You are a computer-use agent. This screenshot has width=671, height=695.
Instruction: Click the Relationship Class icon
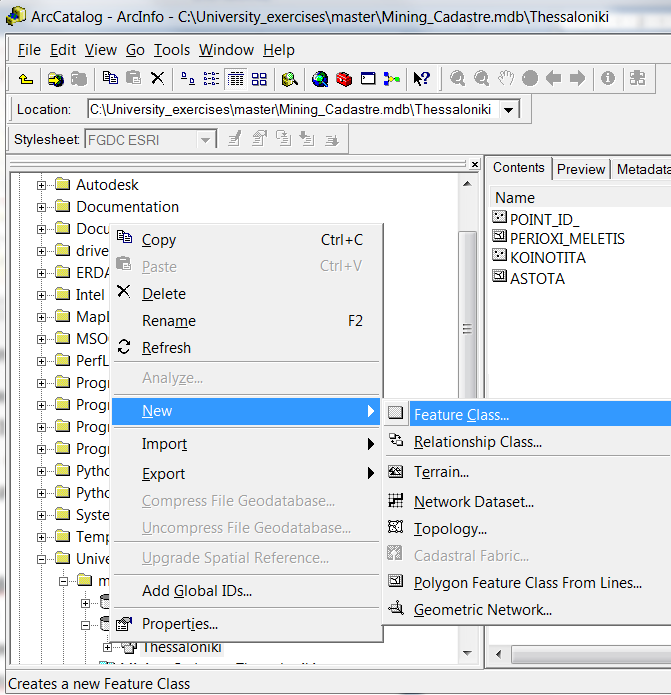point(395,440)
